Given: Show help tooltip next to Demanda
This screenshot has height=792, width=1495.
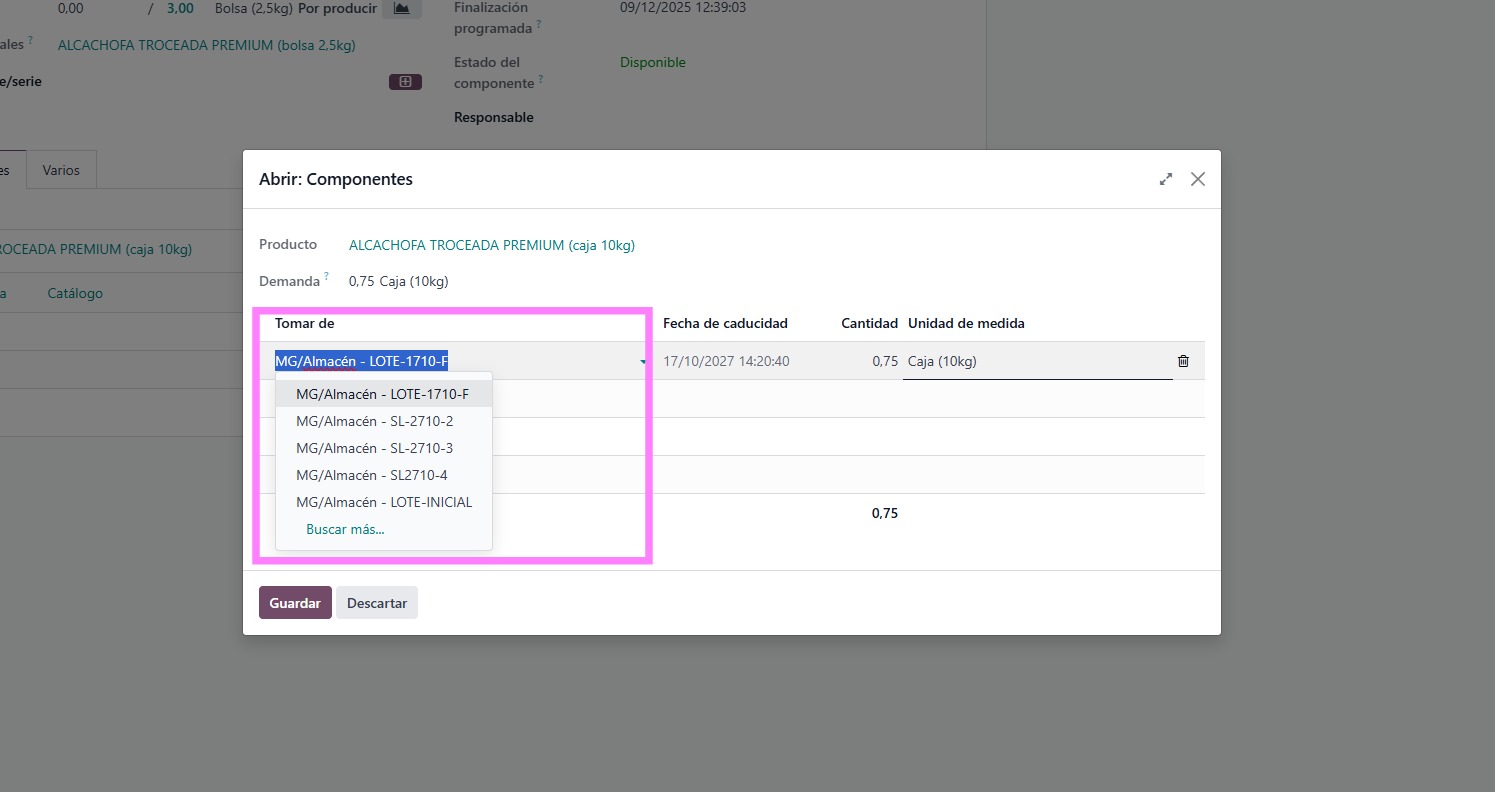Looking at the screenshot, I should [x=326, y=277].
